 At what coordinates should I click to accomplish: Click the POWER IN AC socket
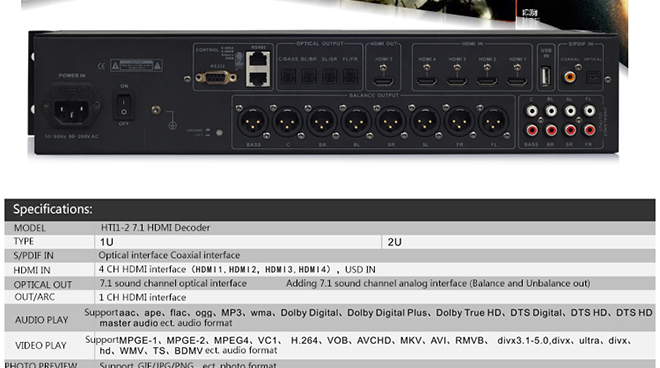[72, 105]
